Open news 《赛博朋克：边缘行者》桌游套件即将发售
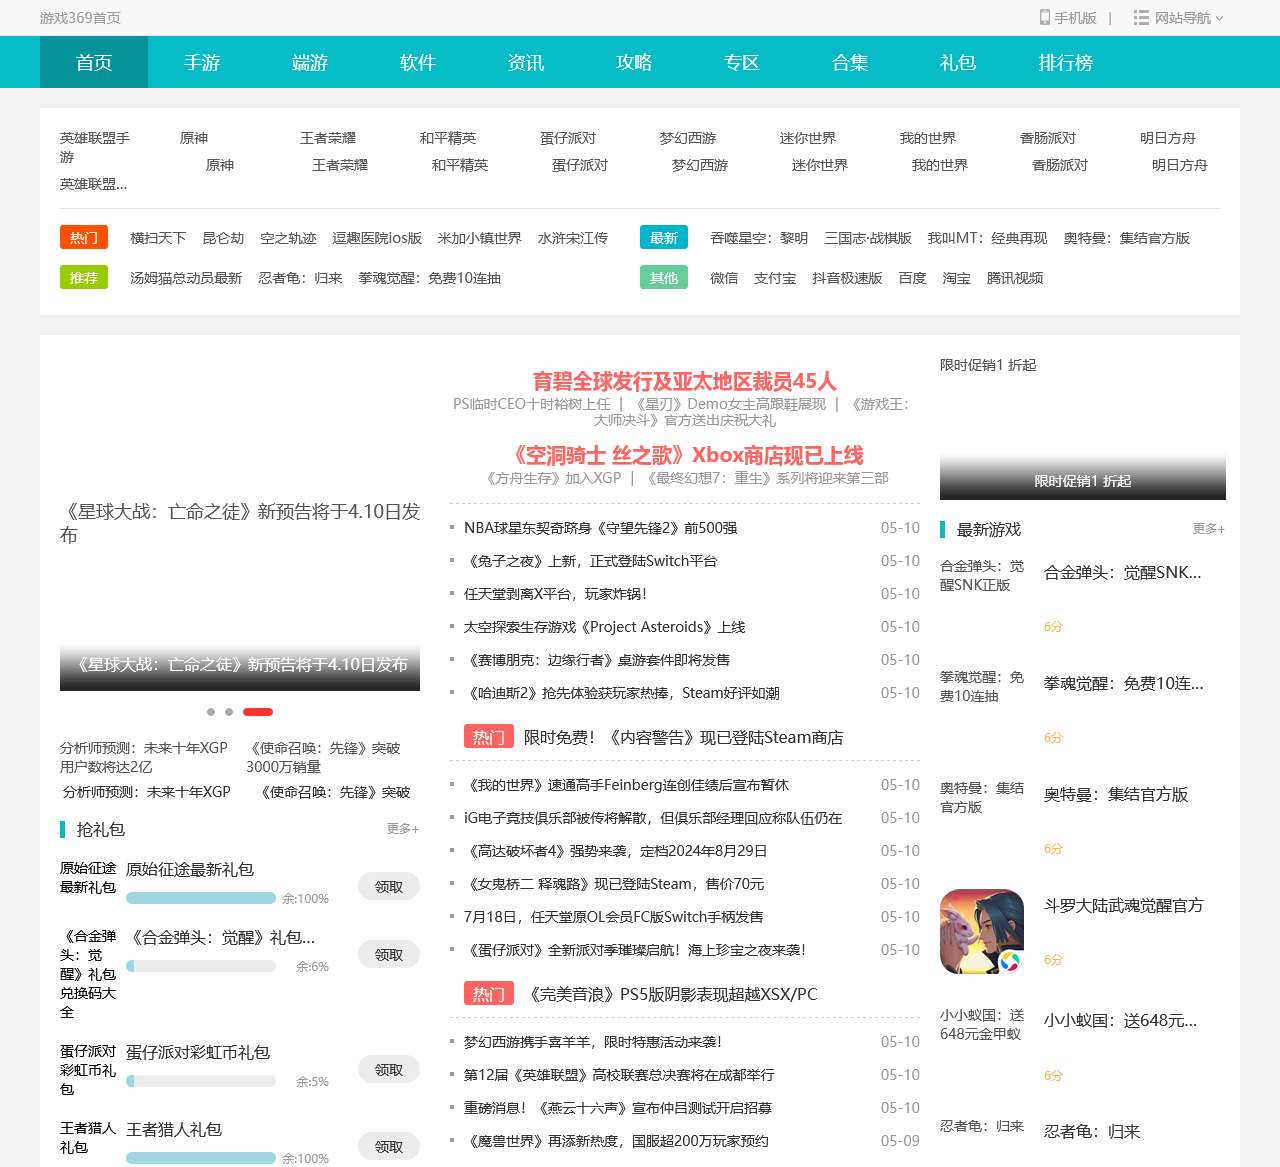This screenshot has width=1280, height=1167. click(x=597, y=660)
